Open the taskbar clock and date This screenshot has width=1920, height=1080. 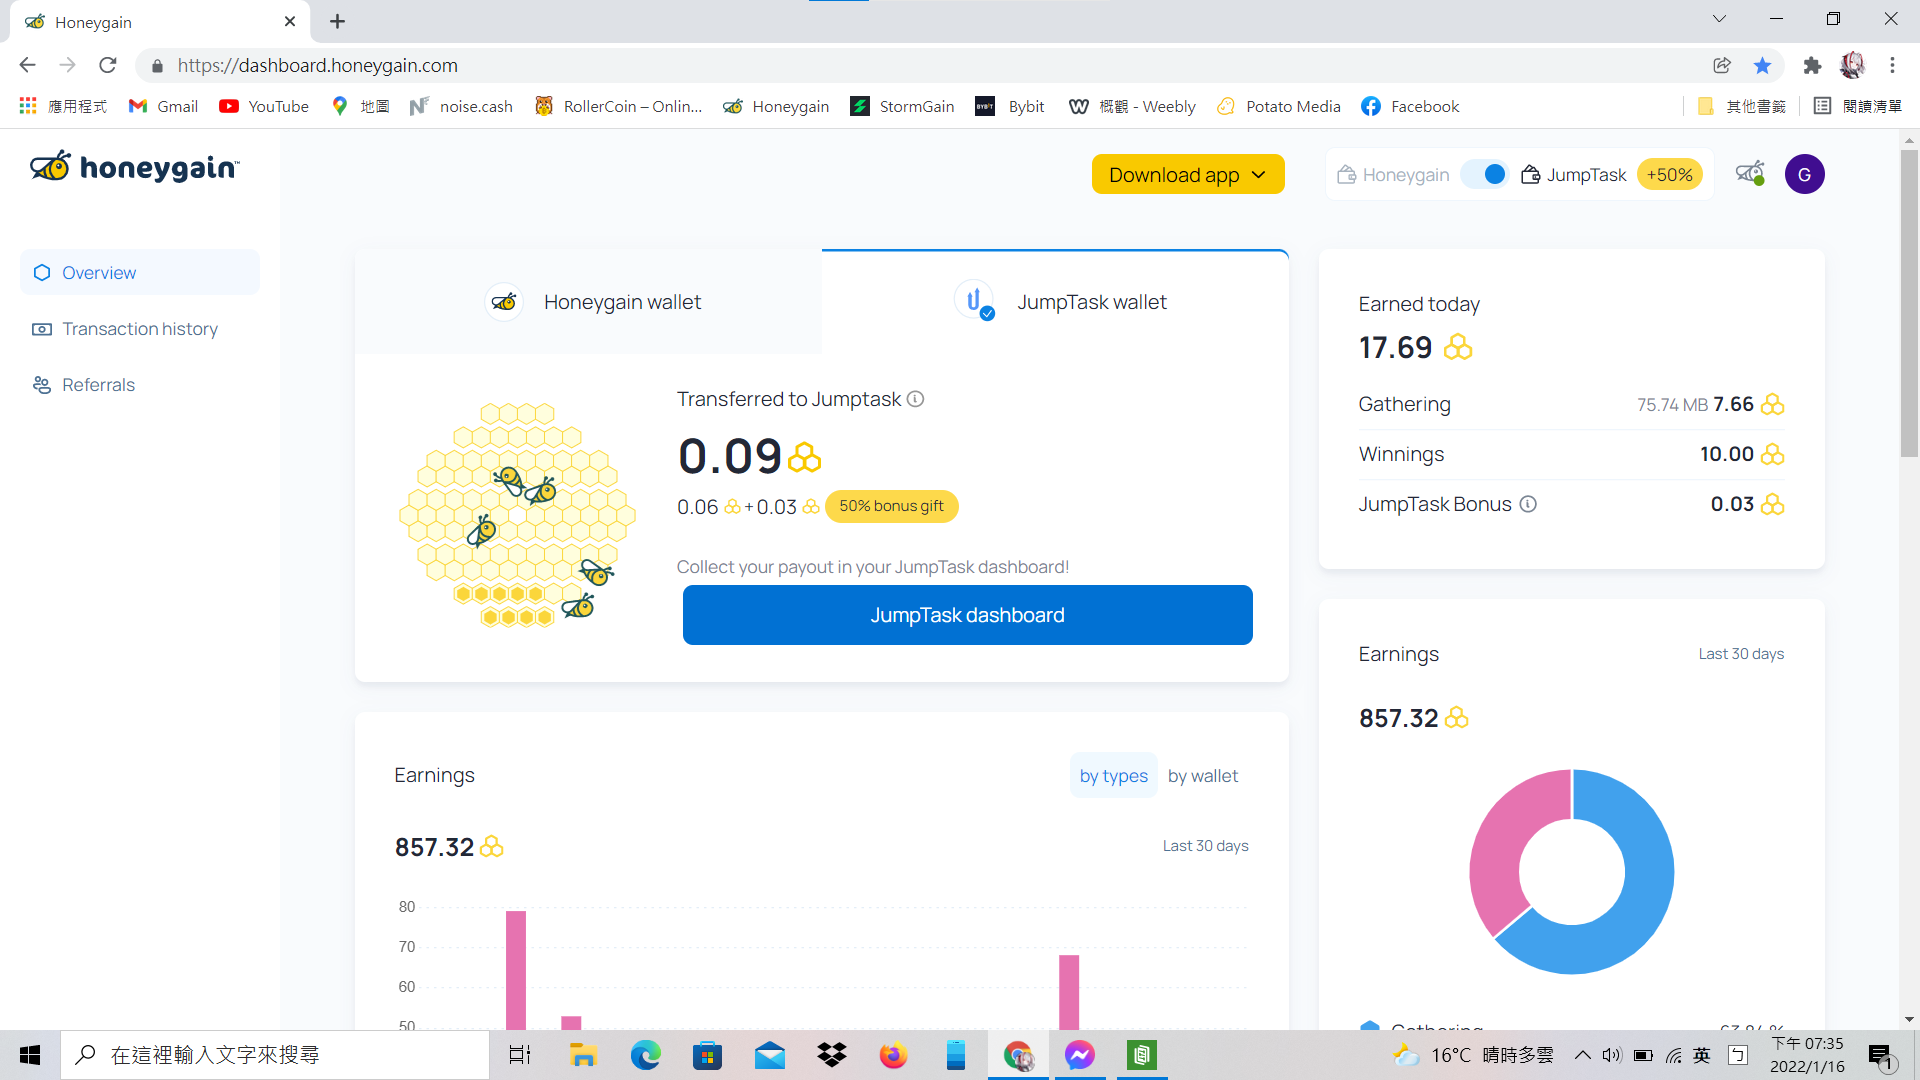pyautogui.click(x=1807, y=1055)
